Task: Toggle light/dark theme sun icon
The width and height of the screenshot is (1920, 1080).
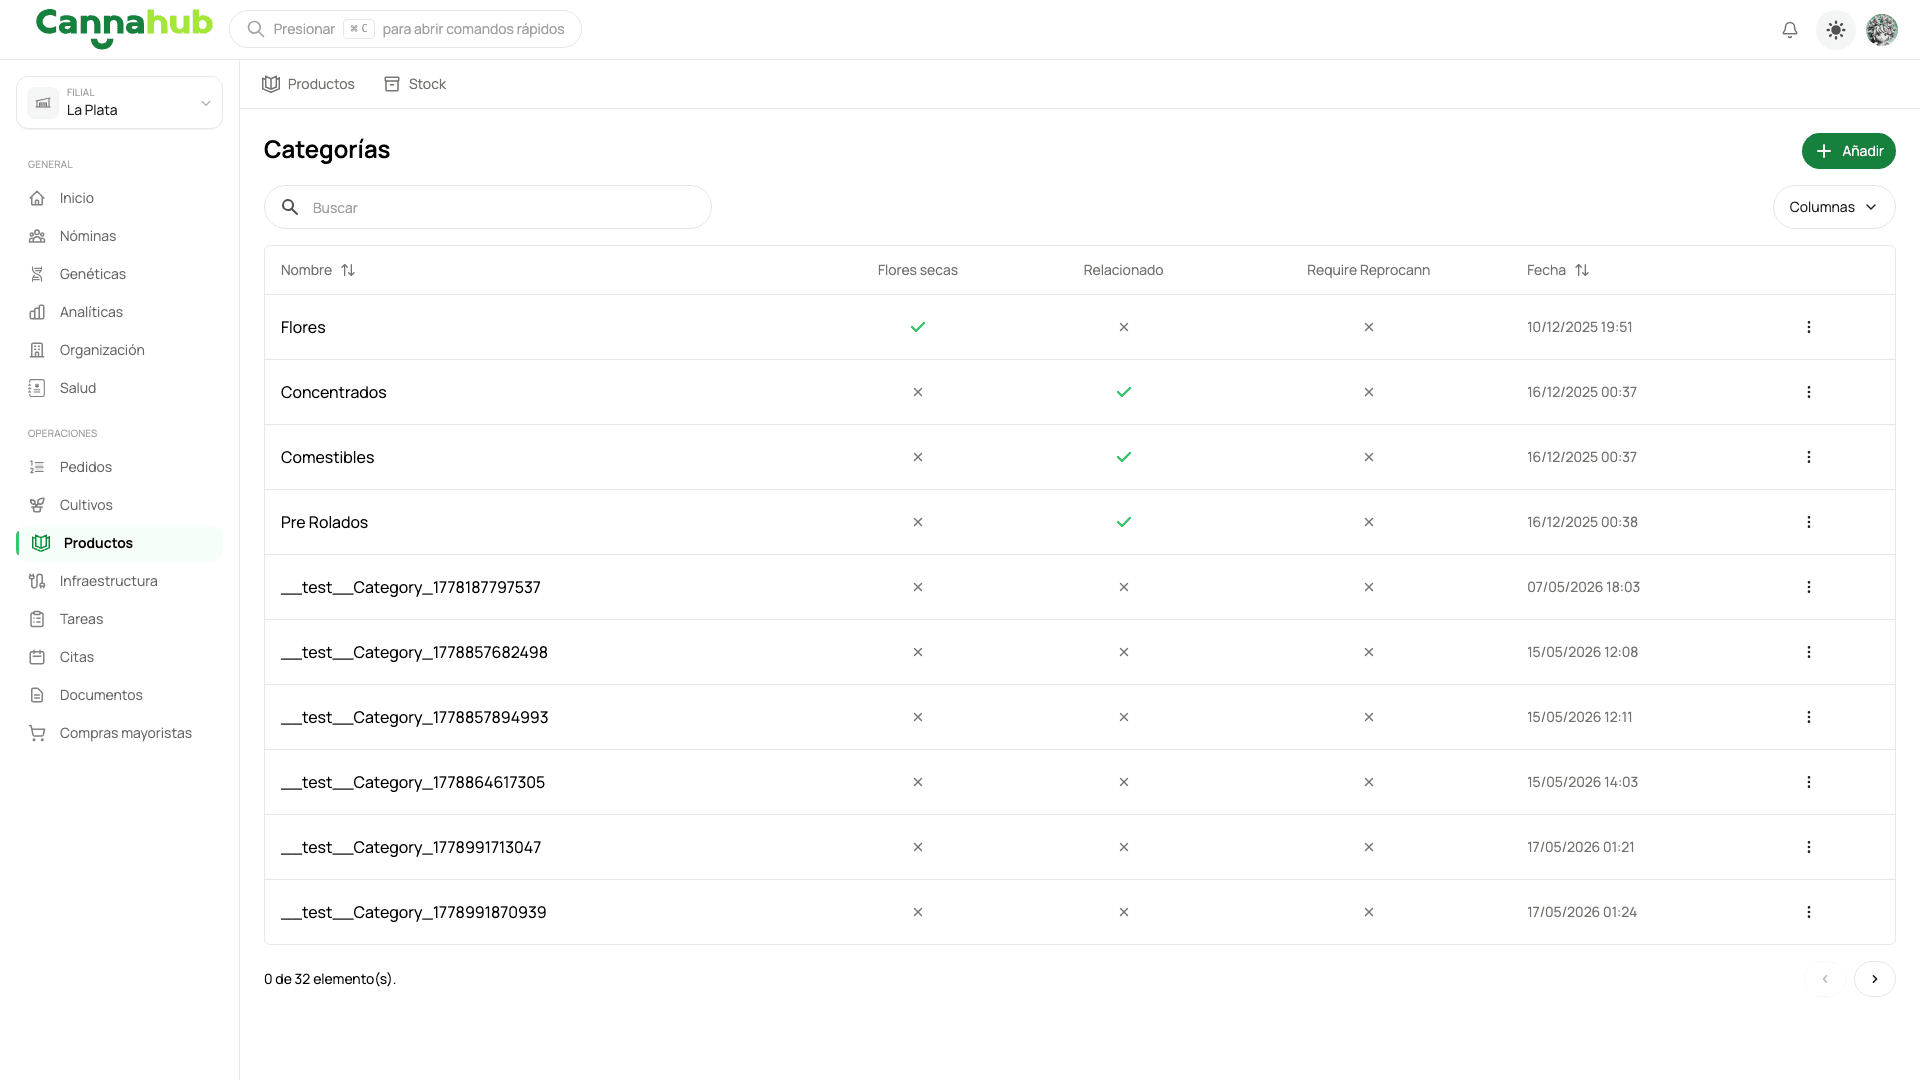Action: click(x=1835, y=30)
